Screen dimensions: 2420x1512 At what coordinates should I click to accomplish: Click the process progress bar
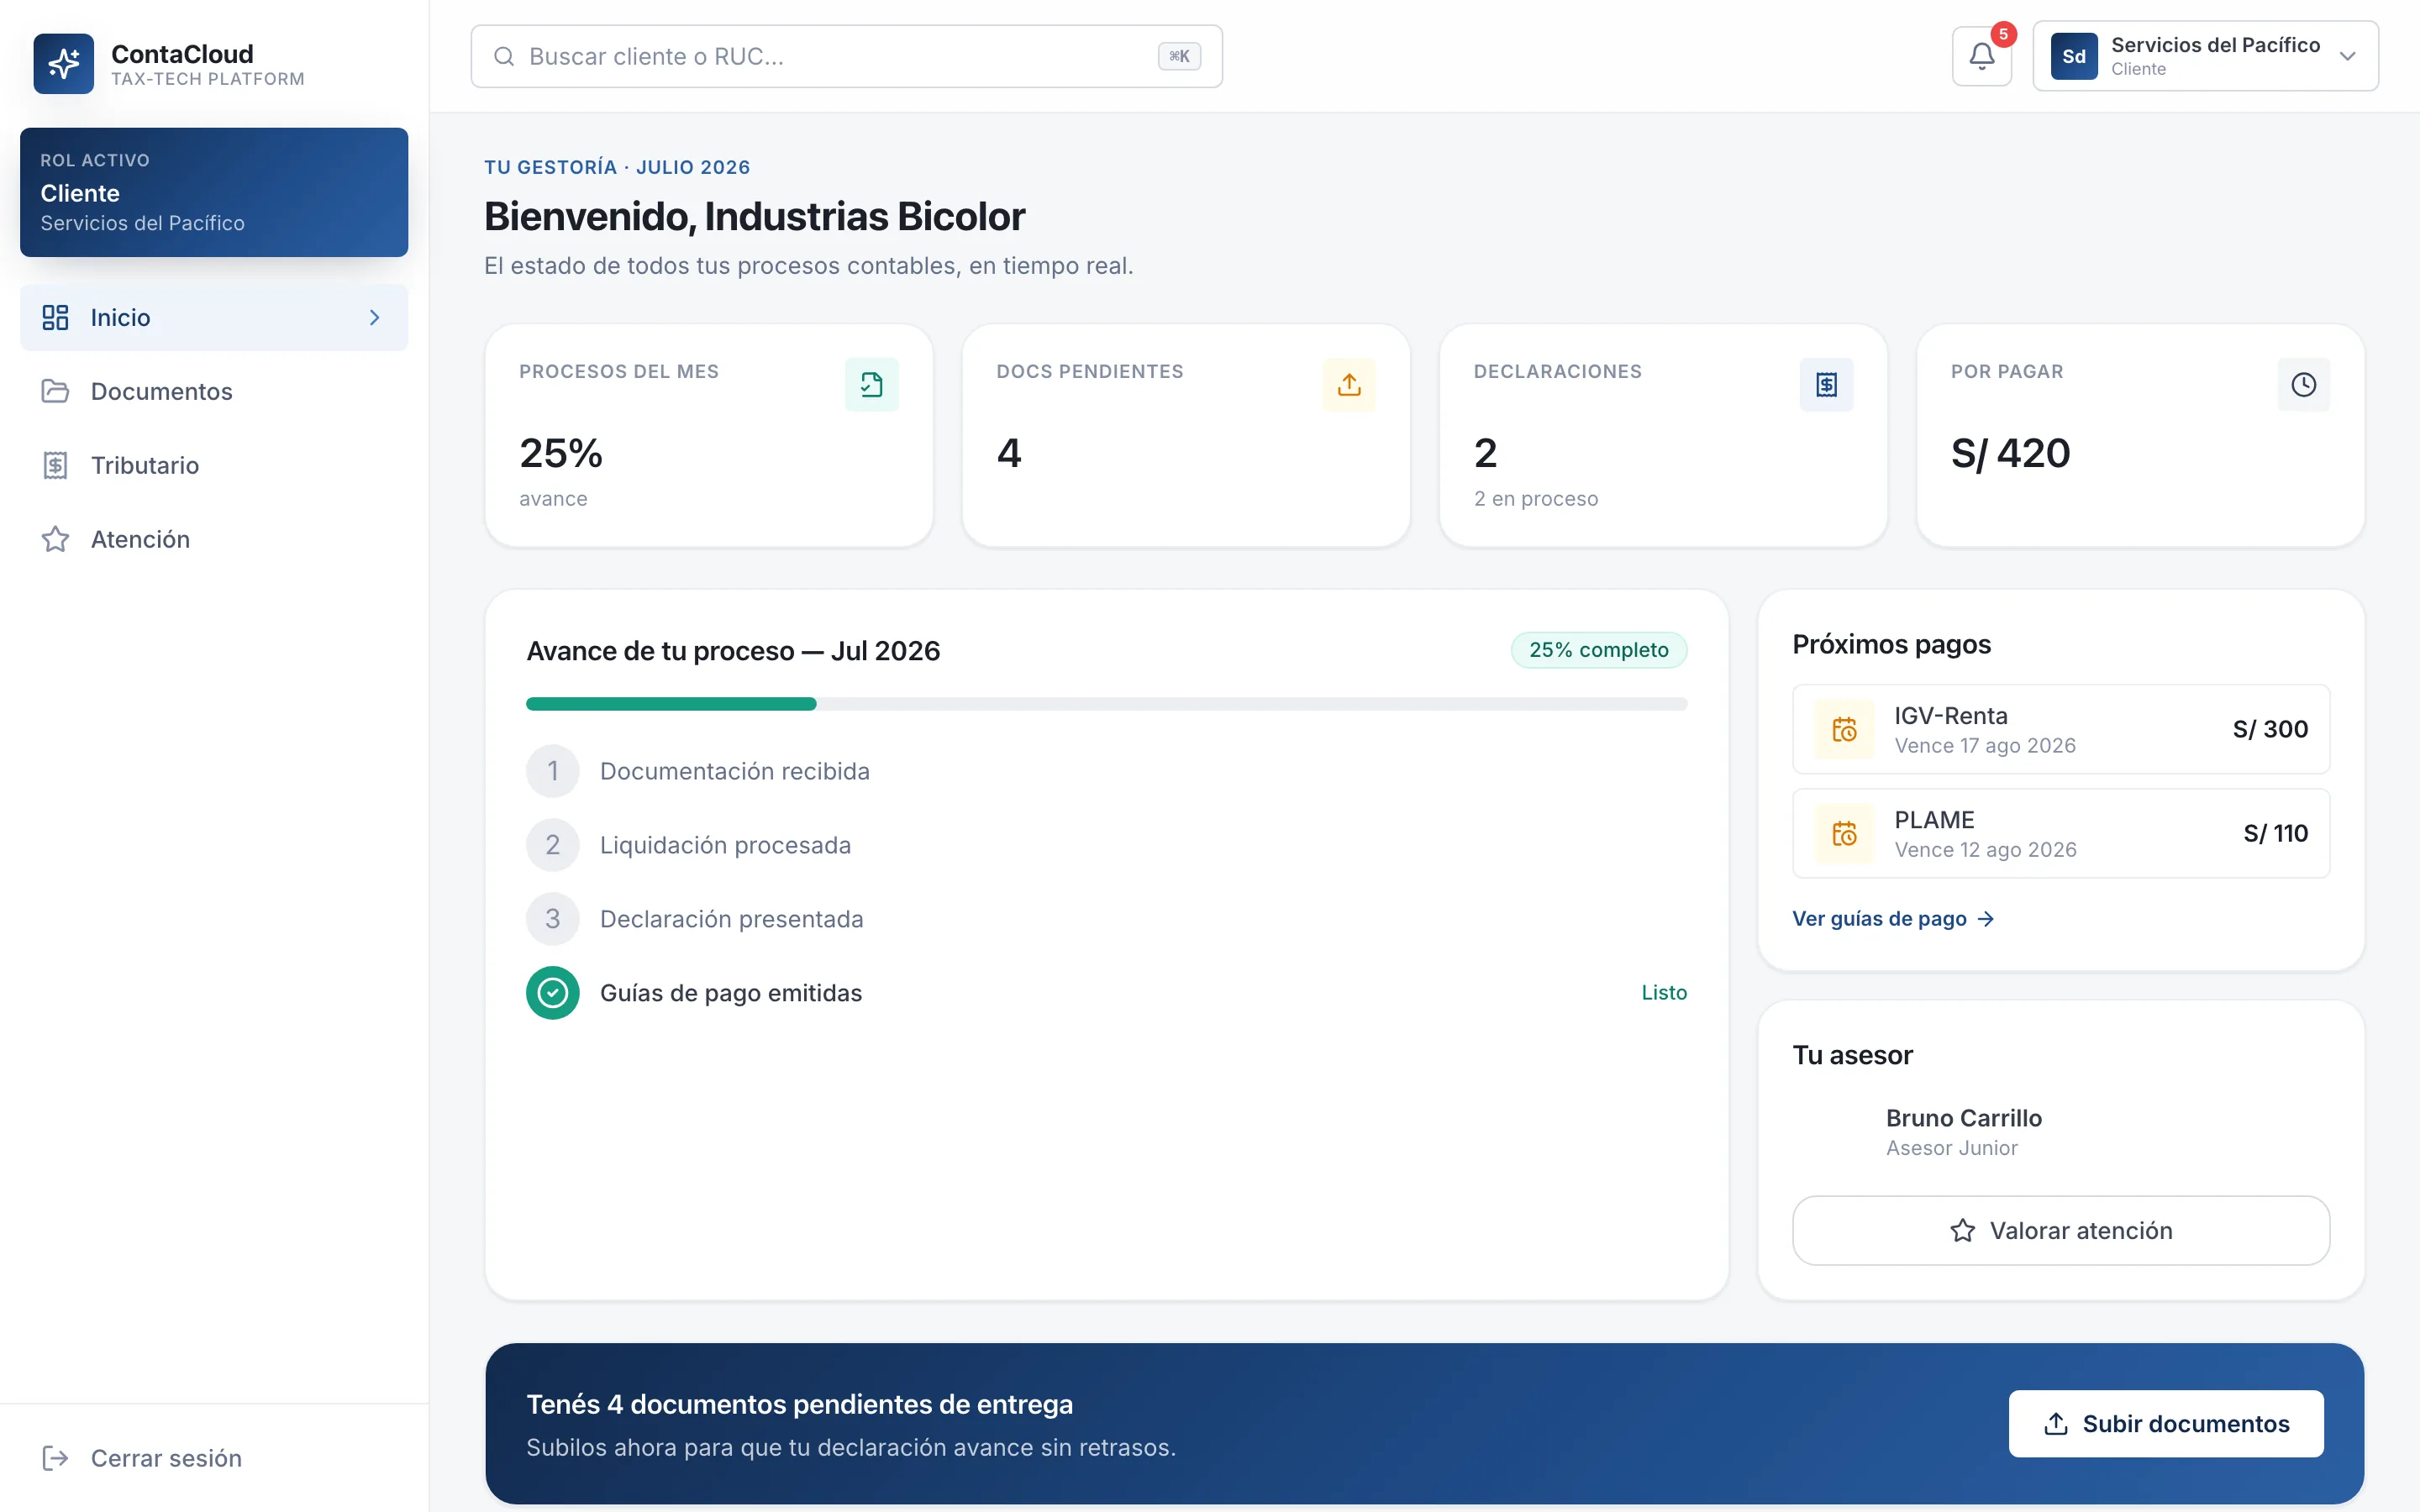(x=1106, y=704)
